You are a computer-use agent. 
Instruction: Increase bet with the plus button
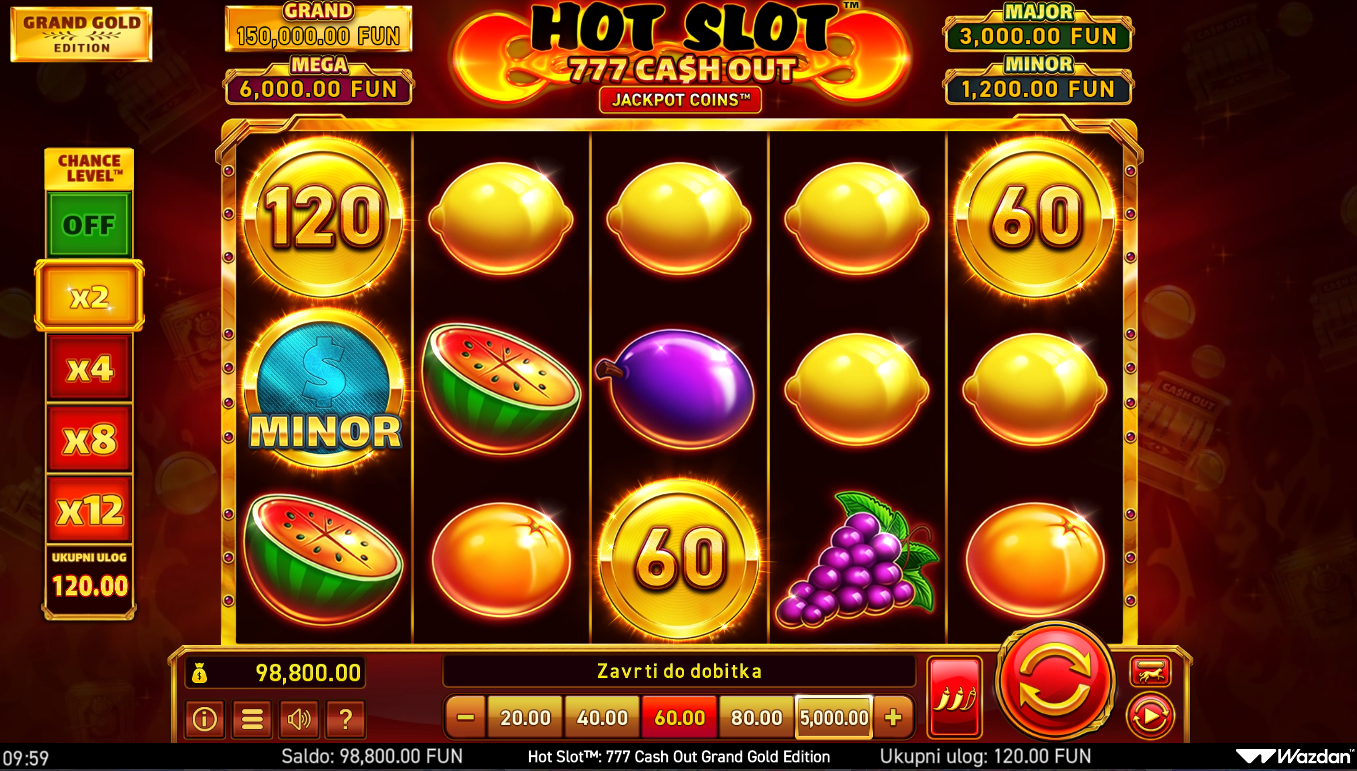coord(893,717)
